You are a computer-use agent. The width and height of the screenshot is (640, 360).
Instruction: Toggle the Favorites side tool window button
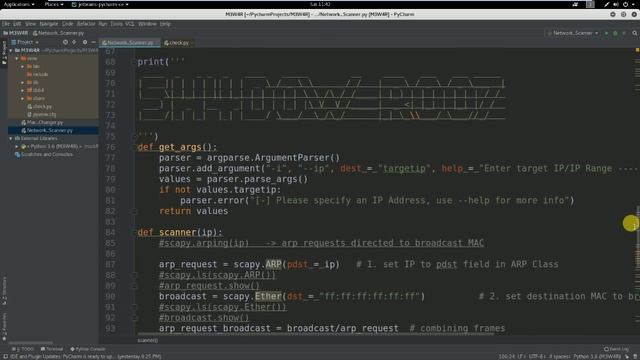(4, 327)
